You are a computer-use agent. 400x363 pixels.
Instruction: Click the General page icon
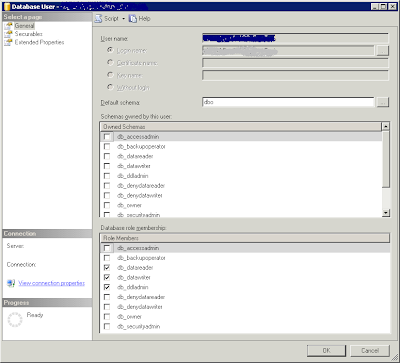tap(9, 26)
